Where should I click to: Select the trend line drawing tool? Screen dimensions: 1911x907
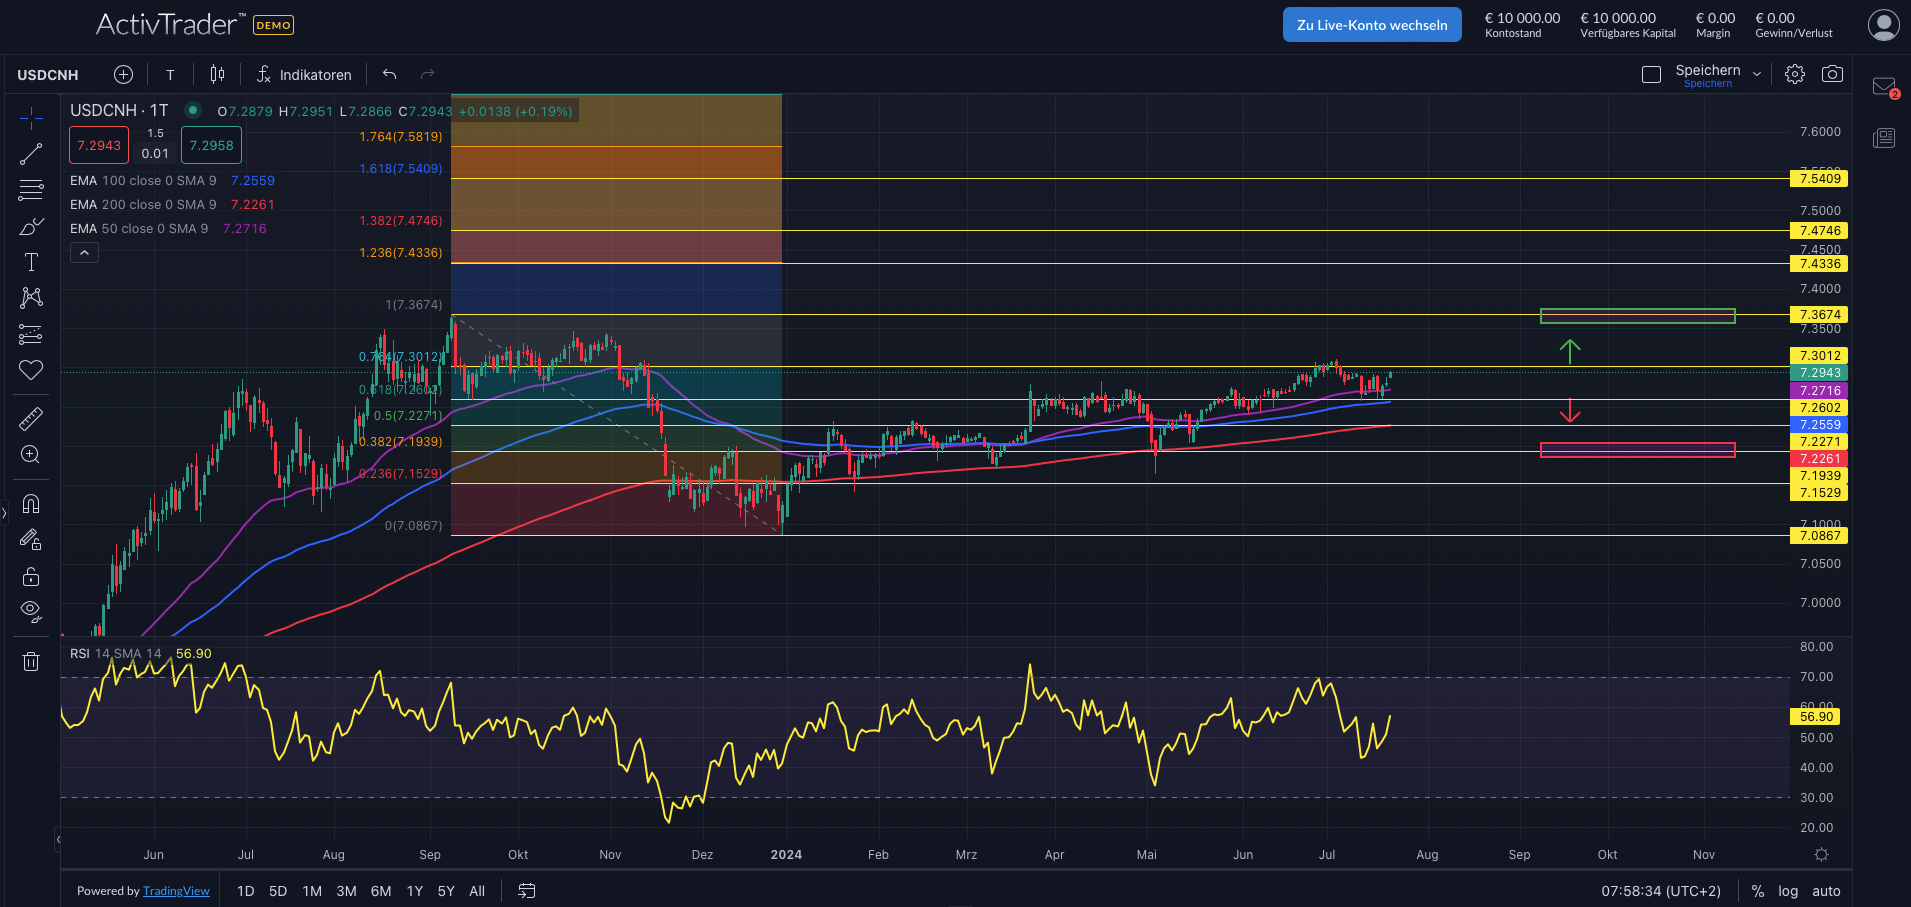point(31,152)
